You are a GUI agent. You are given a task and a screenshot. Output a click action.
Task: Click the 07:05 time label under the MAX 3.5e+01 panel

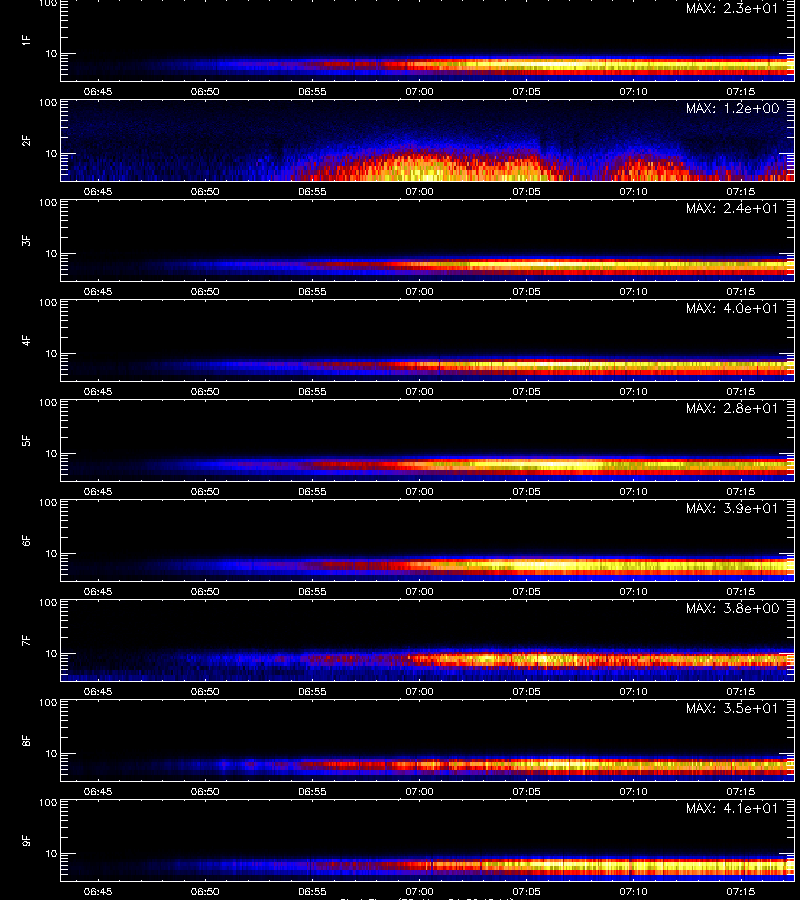pyautogui.click(x=526, y=792)
